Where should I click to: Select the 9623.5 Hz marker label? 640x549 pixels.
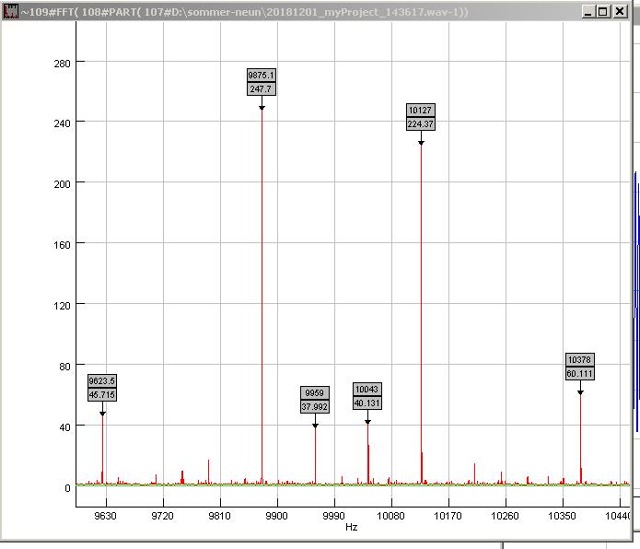pyautogui.click(x=102, y=381)
